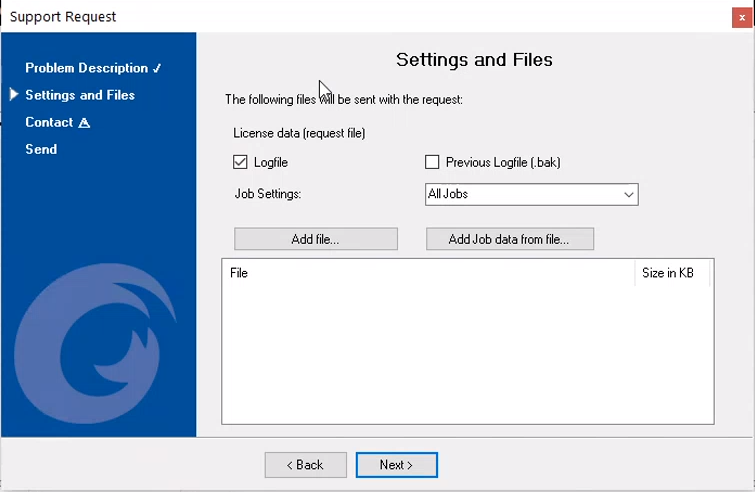Click the Settings and Files heading
The width and height of the screenshot is (755, 492).
pos(474,60)
